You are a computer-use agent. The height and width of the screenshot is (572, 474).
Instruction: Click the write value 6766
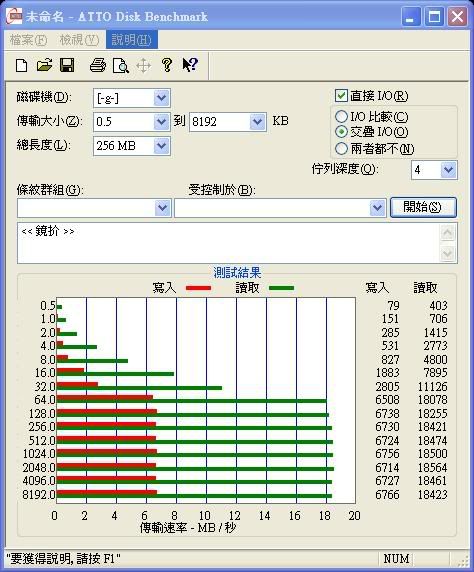coord(388,494)
